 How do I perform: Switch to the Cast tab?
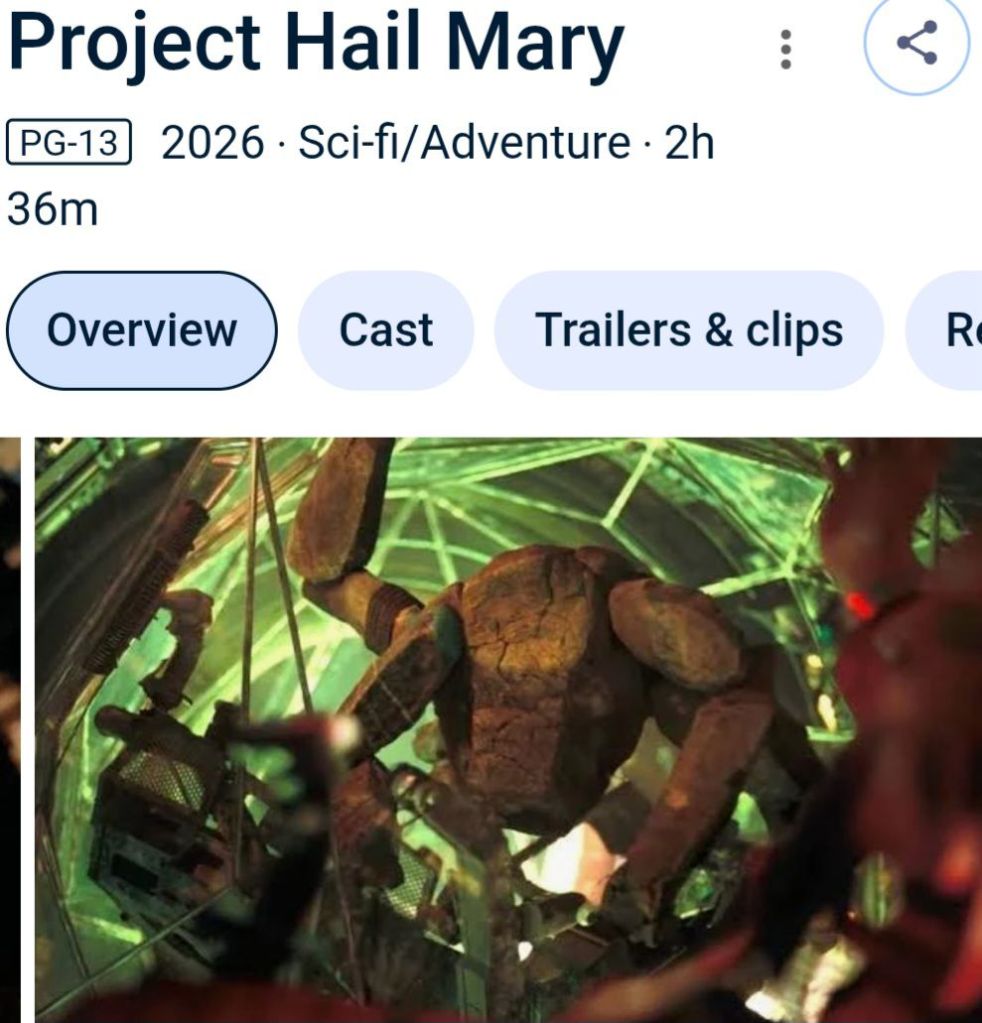[x=386, y=330]
